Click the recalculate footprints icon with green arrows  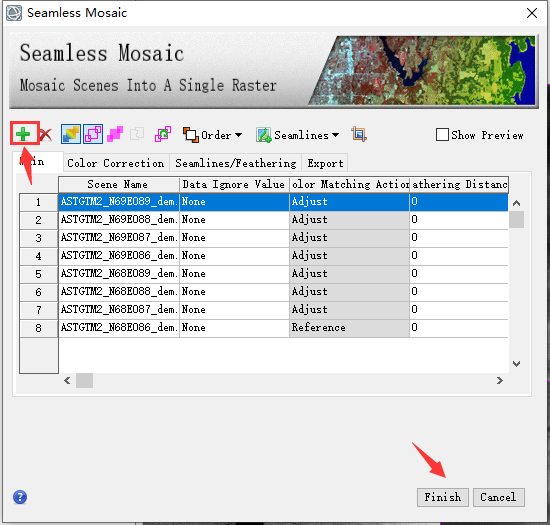(163, 134)
